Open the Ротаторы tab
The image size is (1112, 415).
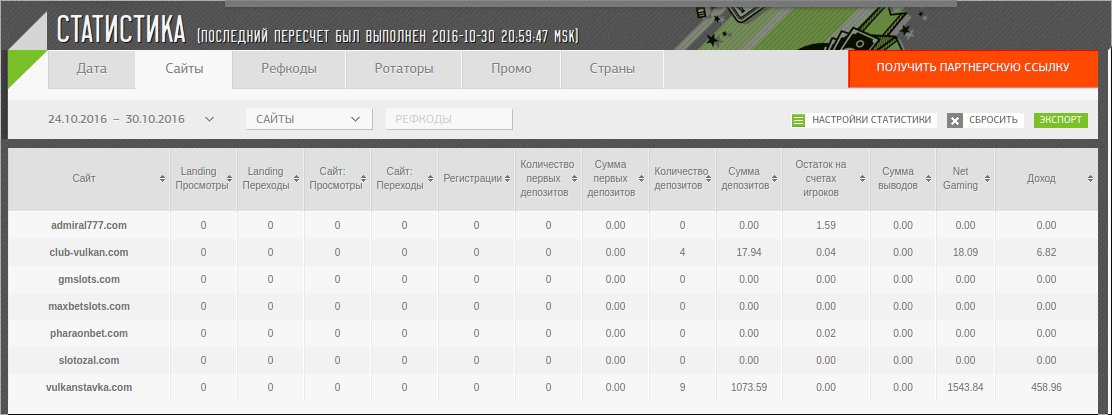pos(404,70)
